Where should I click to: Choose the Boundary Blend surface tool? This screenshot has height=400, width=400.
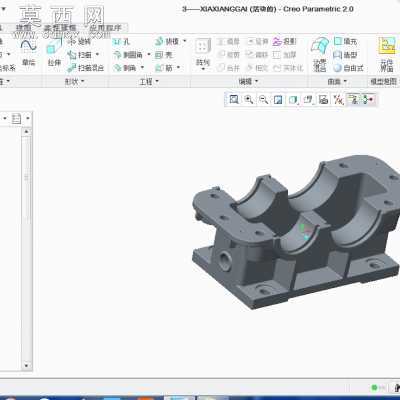(x=320, y=54)
